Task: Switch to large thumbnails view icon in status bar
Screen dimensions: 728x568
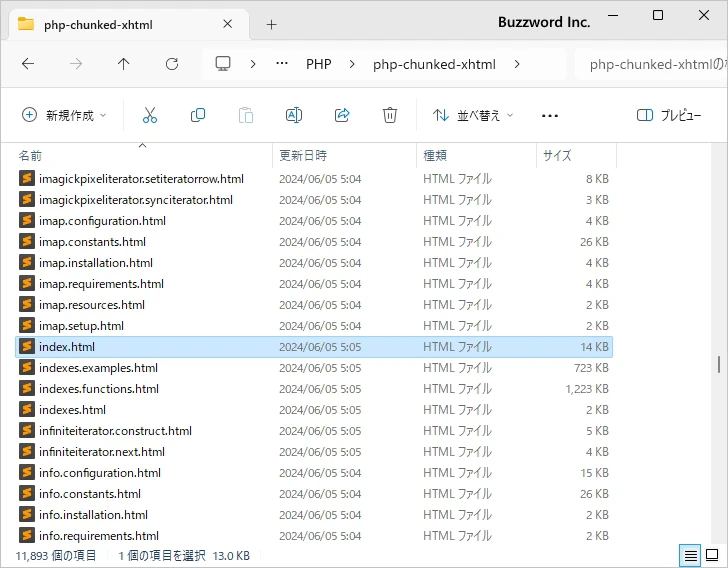Action: tap(712, 555)
